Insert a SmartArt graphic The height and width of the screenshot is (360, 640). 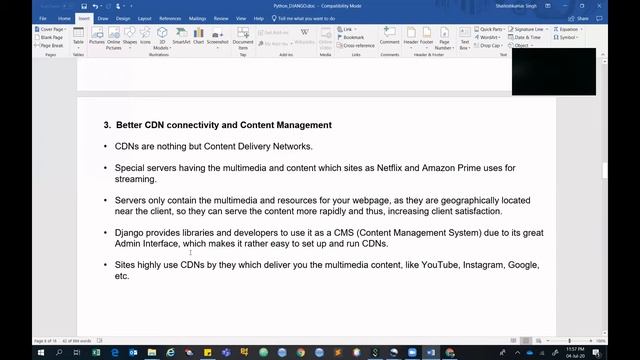click(x=181, y=37)
